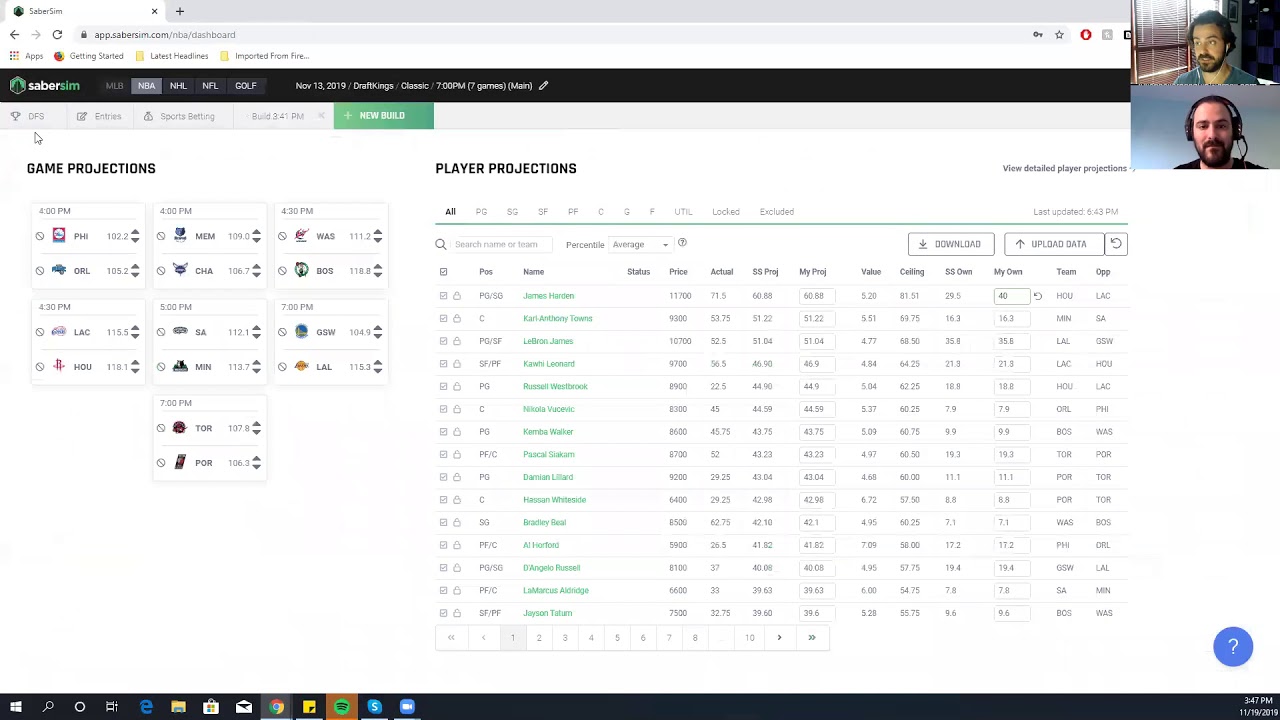The height and width of the screenshot is (720, 1280).
Task: Uncheck Russell Westbrook's row checkbox
Action: (444, 387)
